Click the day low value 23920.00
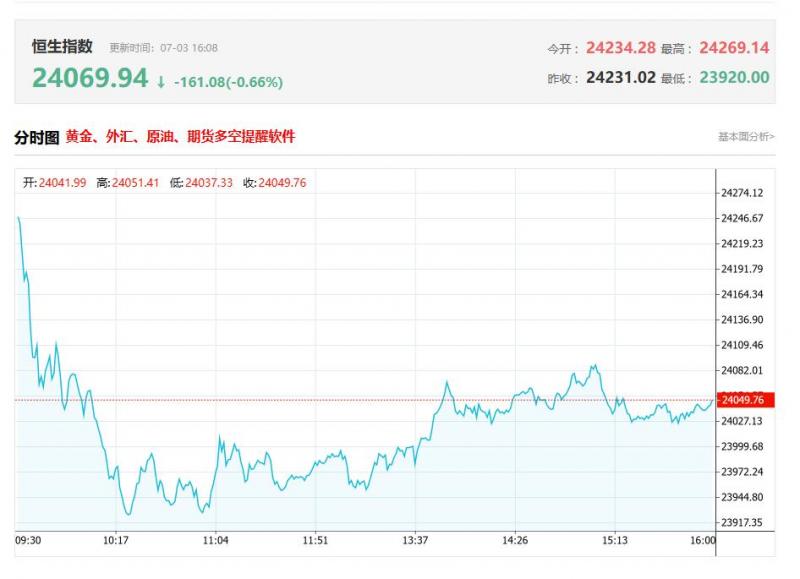 point(734,78)
